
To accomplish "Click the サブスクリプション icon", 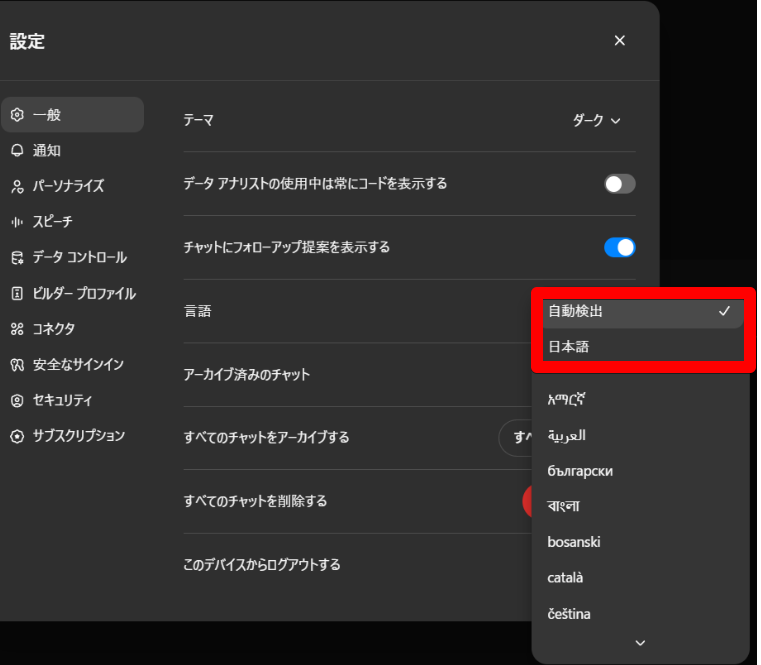I will (17, 436).
